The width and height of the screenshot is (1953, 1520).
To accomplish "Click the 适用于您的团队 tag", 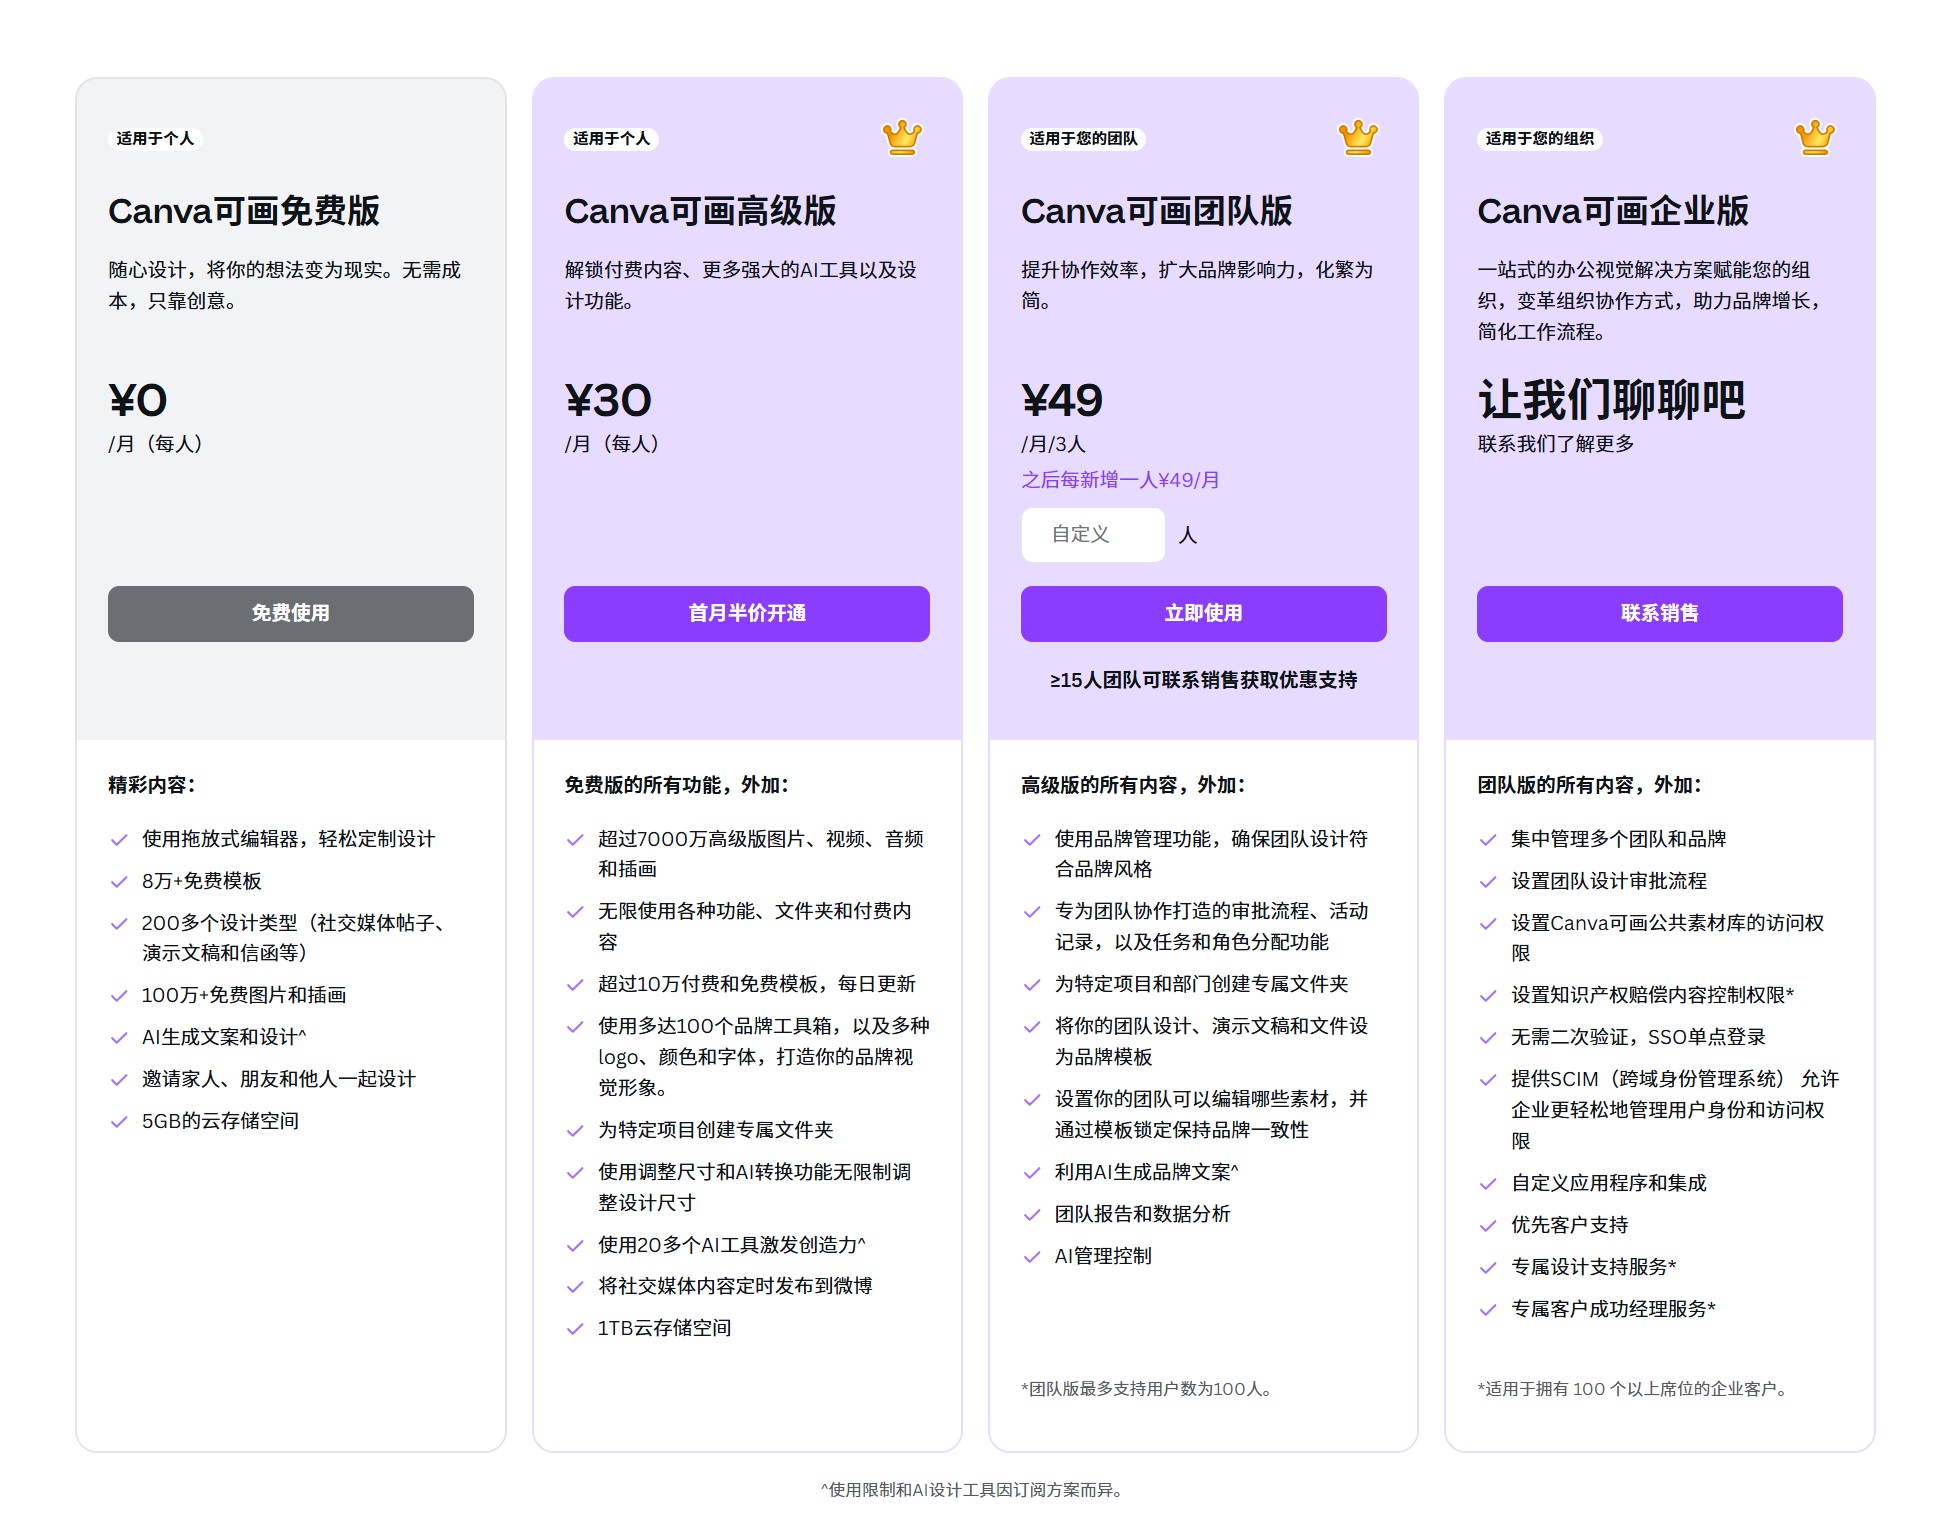I will click(x=1083, y=139).
